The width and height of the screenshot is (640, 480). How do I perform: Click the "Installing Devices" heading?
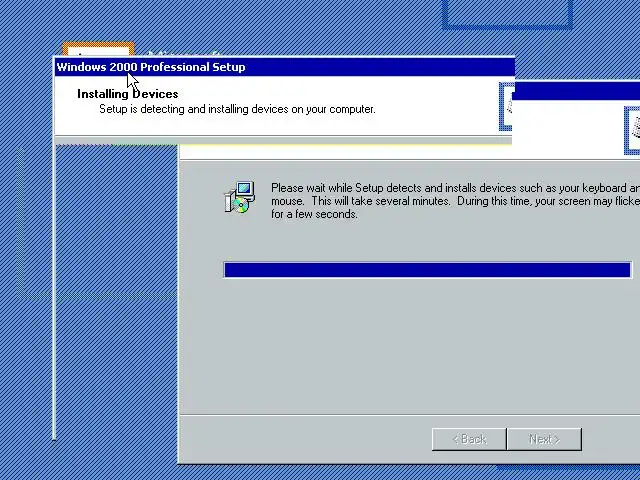(128, 94)
